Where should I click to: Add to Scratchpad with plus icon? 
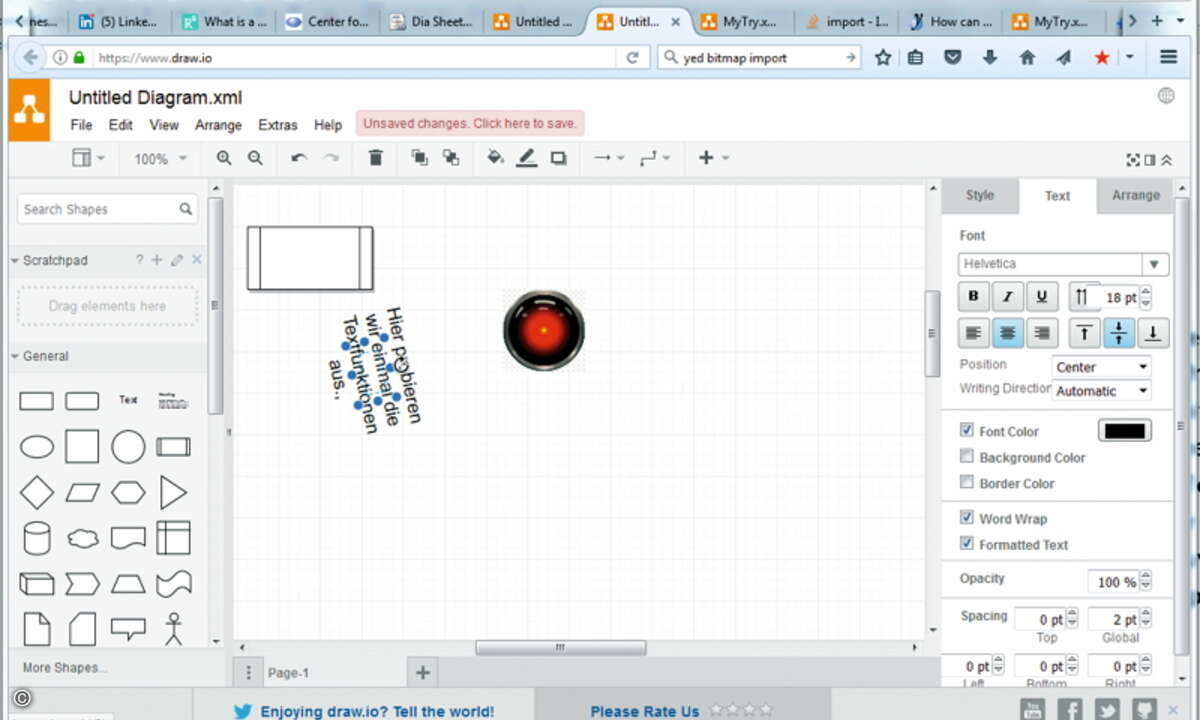point(156,260)
